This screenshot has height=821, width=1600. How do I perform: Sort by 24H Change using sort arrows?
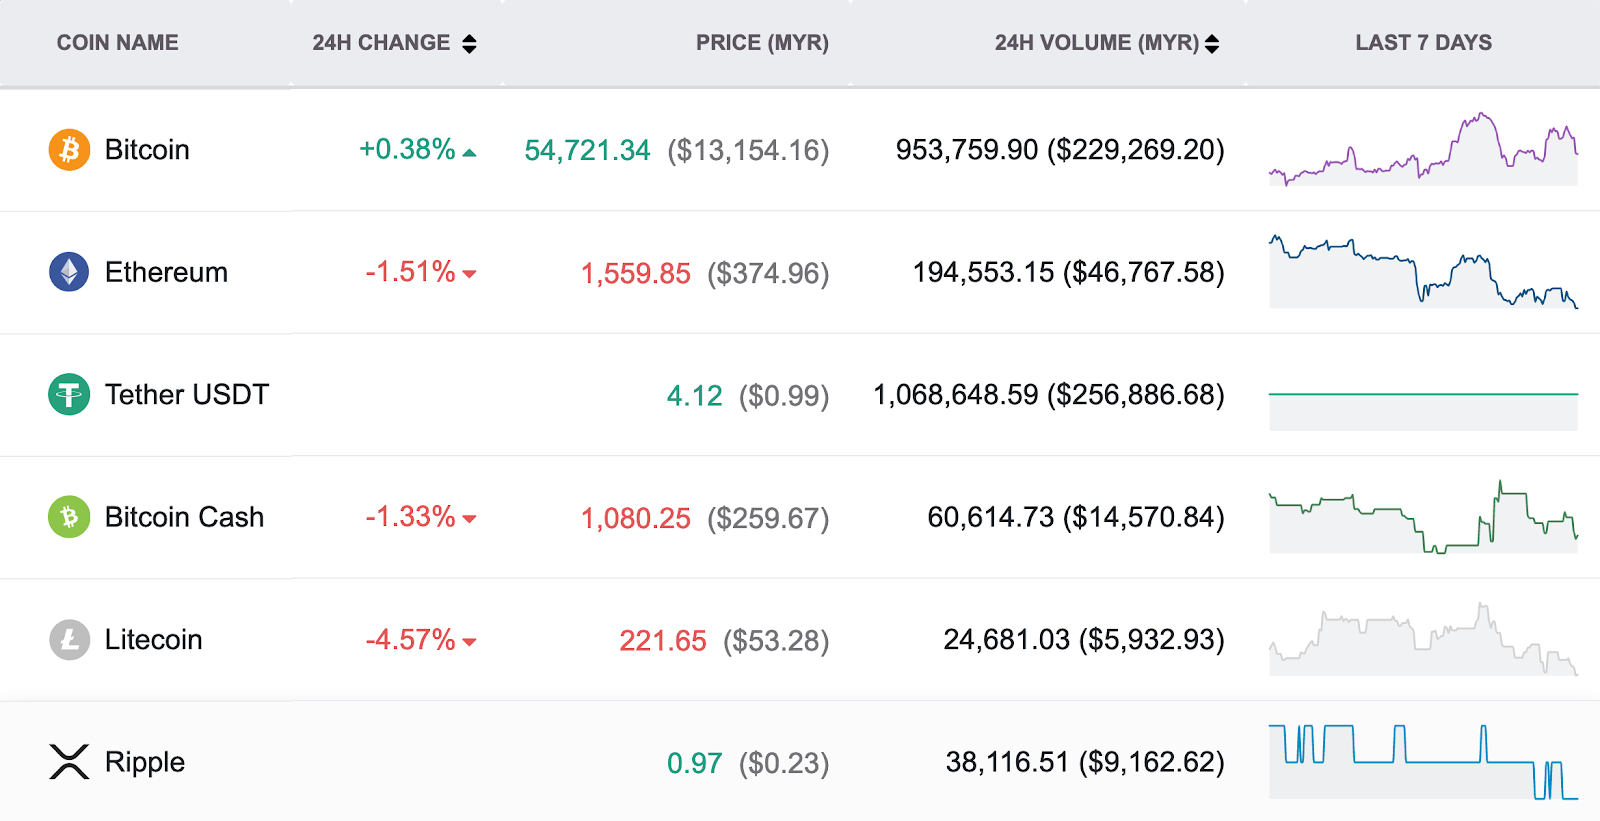point(469,43)
